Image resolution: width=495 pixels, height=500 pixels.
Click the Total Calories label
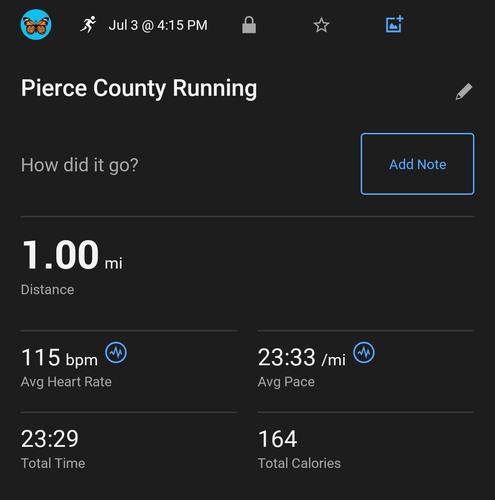coord(299,463)
